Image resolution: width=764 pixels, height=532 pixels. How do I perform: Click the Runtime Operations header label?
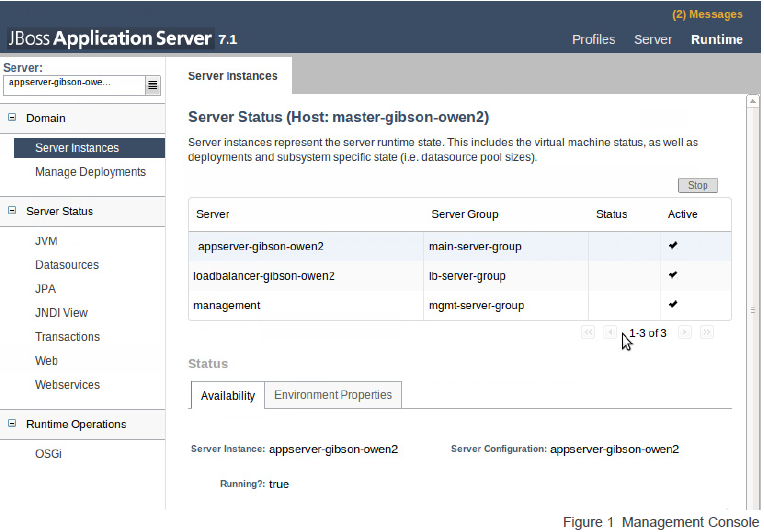pyautogui.click(x=76, y=424)
